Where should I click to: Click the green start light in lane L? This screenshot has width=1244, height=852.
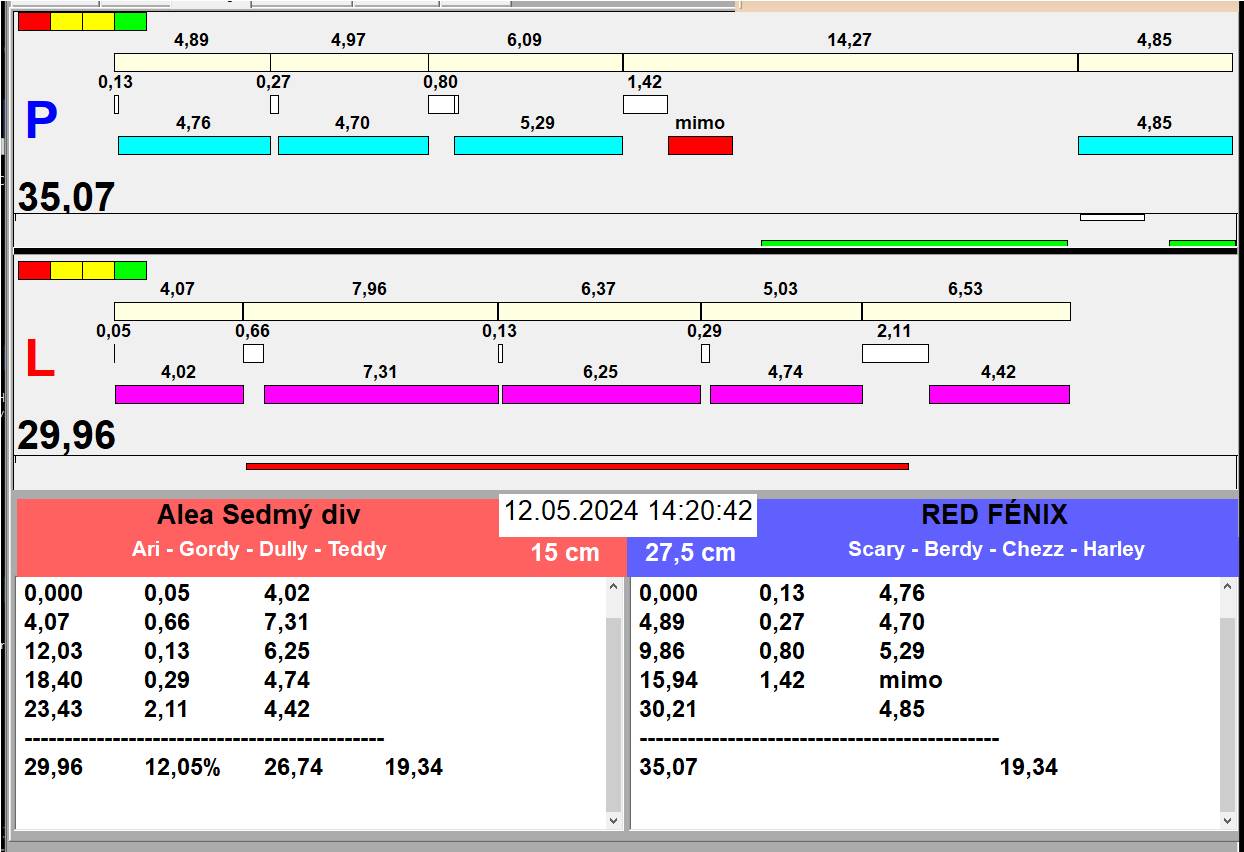click(x=130, y=270)
